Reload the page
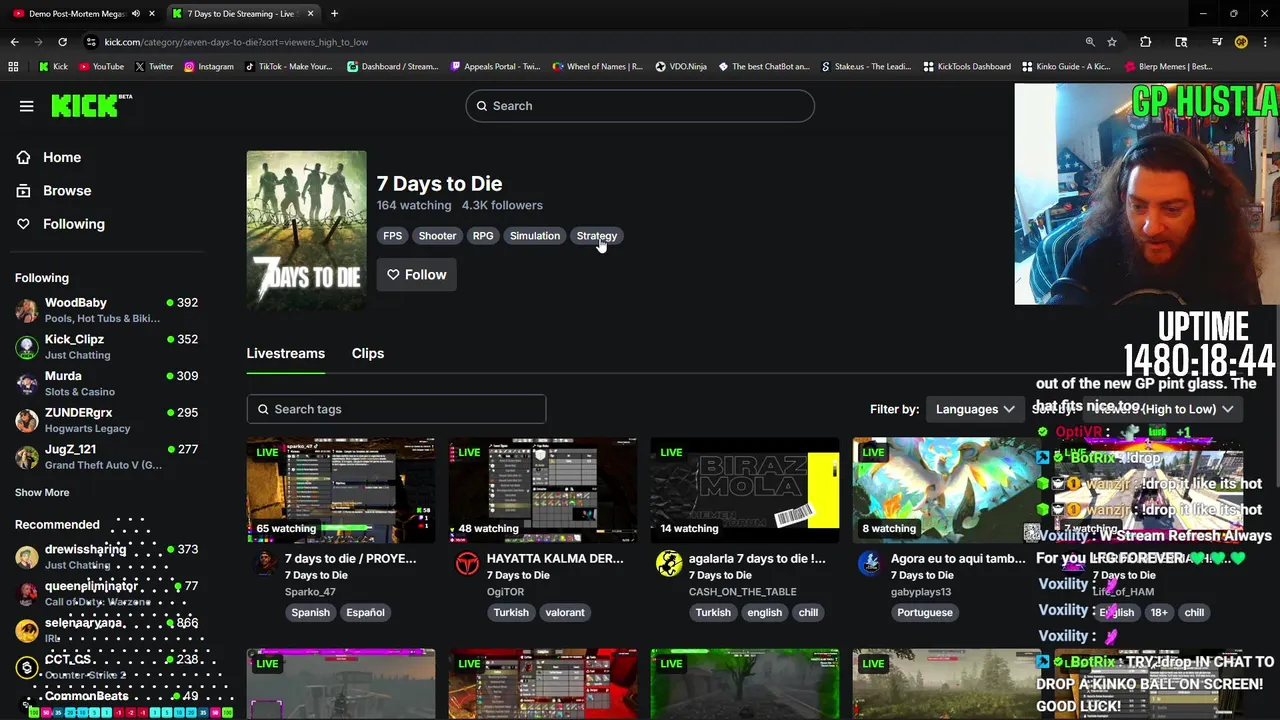 62,42
